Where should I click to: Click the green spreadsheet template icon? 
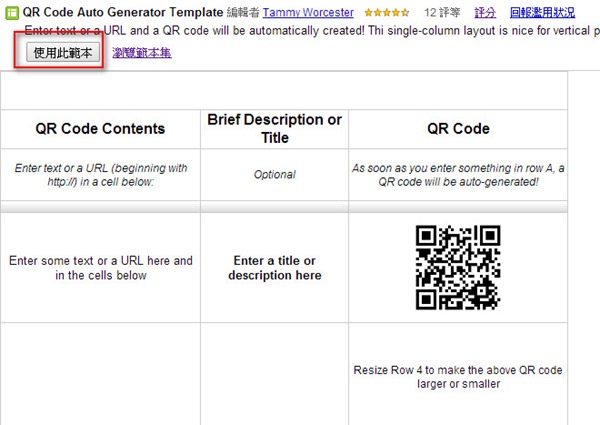tap(12, 13)
